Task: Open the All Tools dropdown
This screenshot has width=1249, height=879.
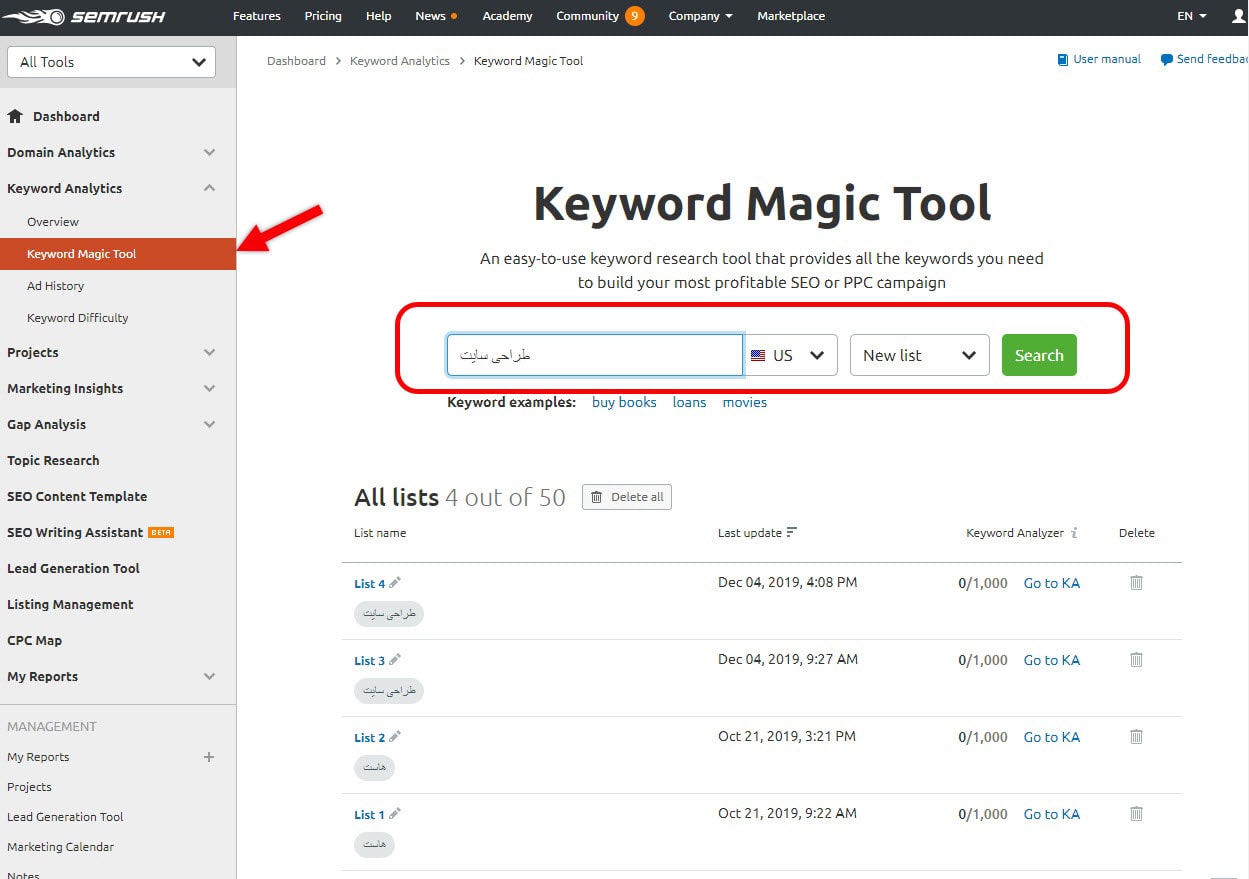Action: [111, 61]
